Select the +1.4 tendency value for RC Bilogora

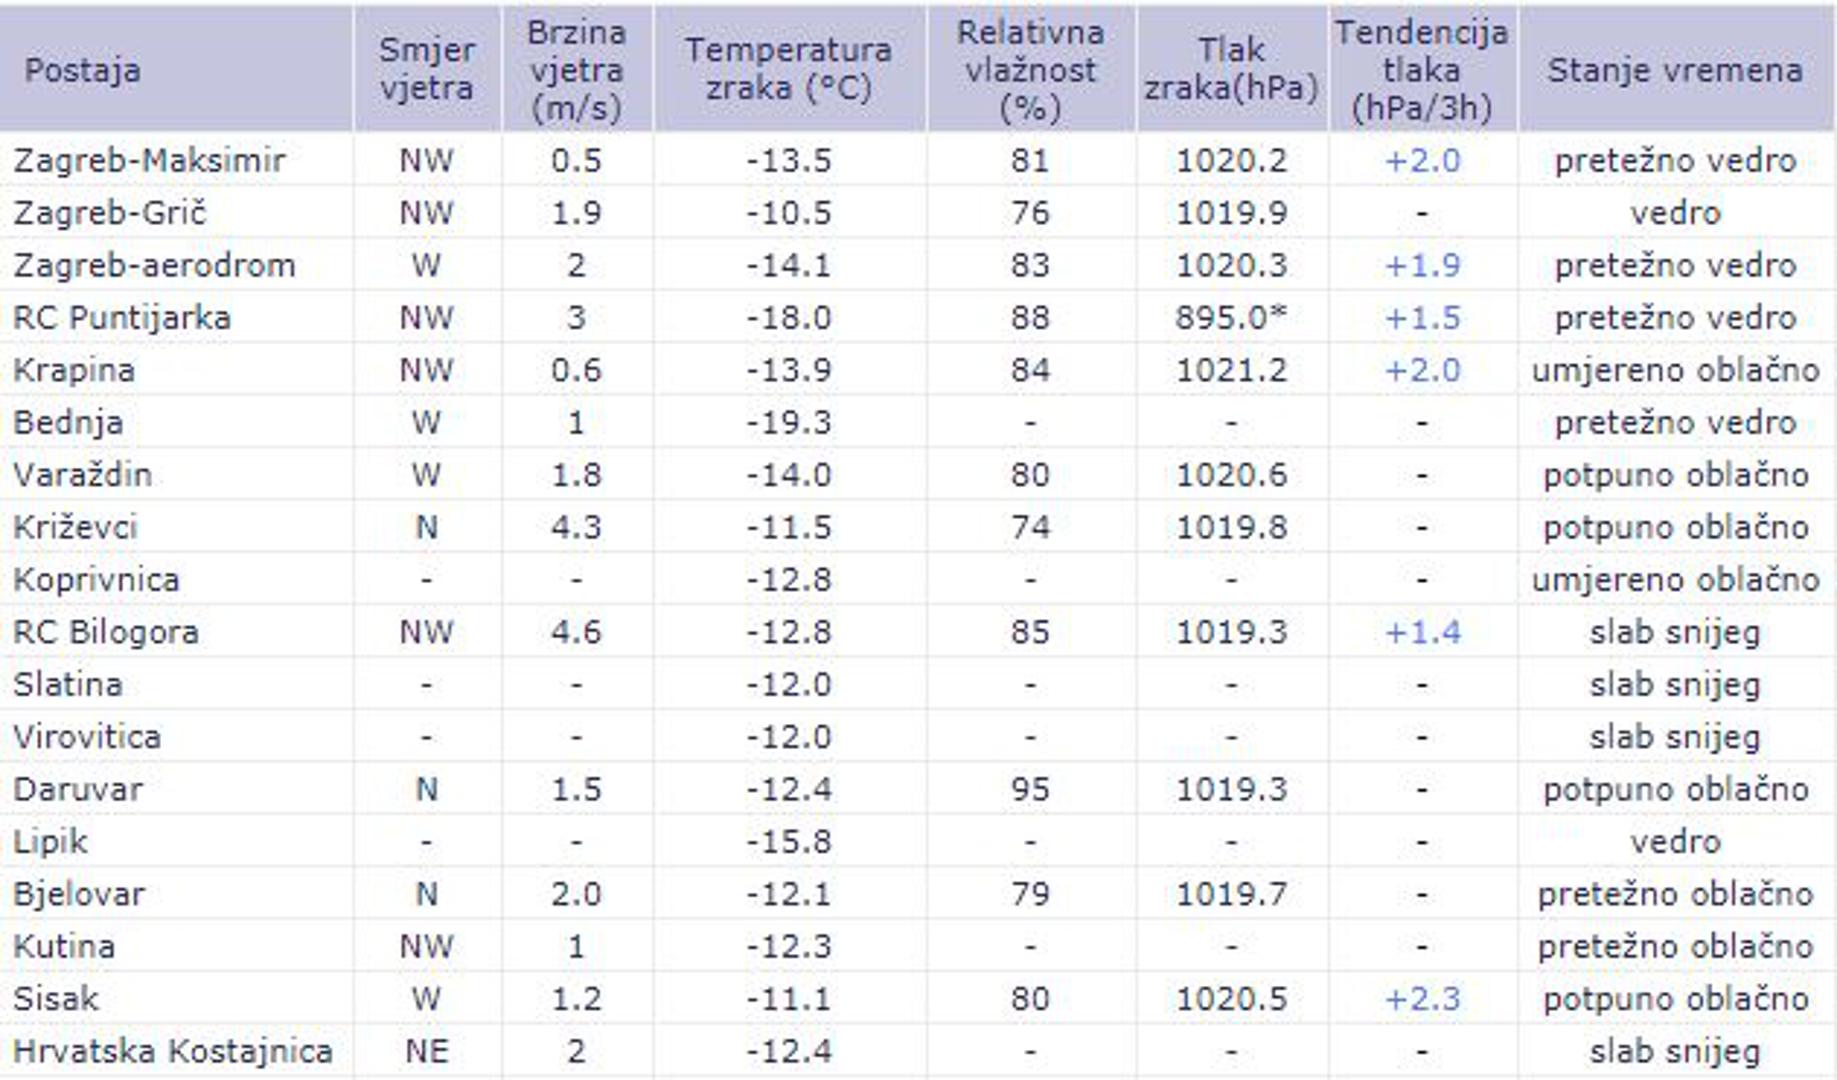pos(1422,632)
